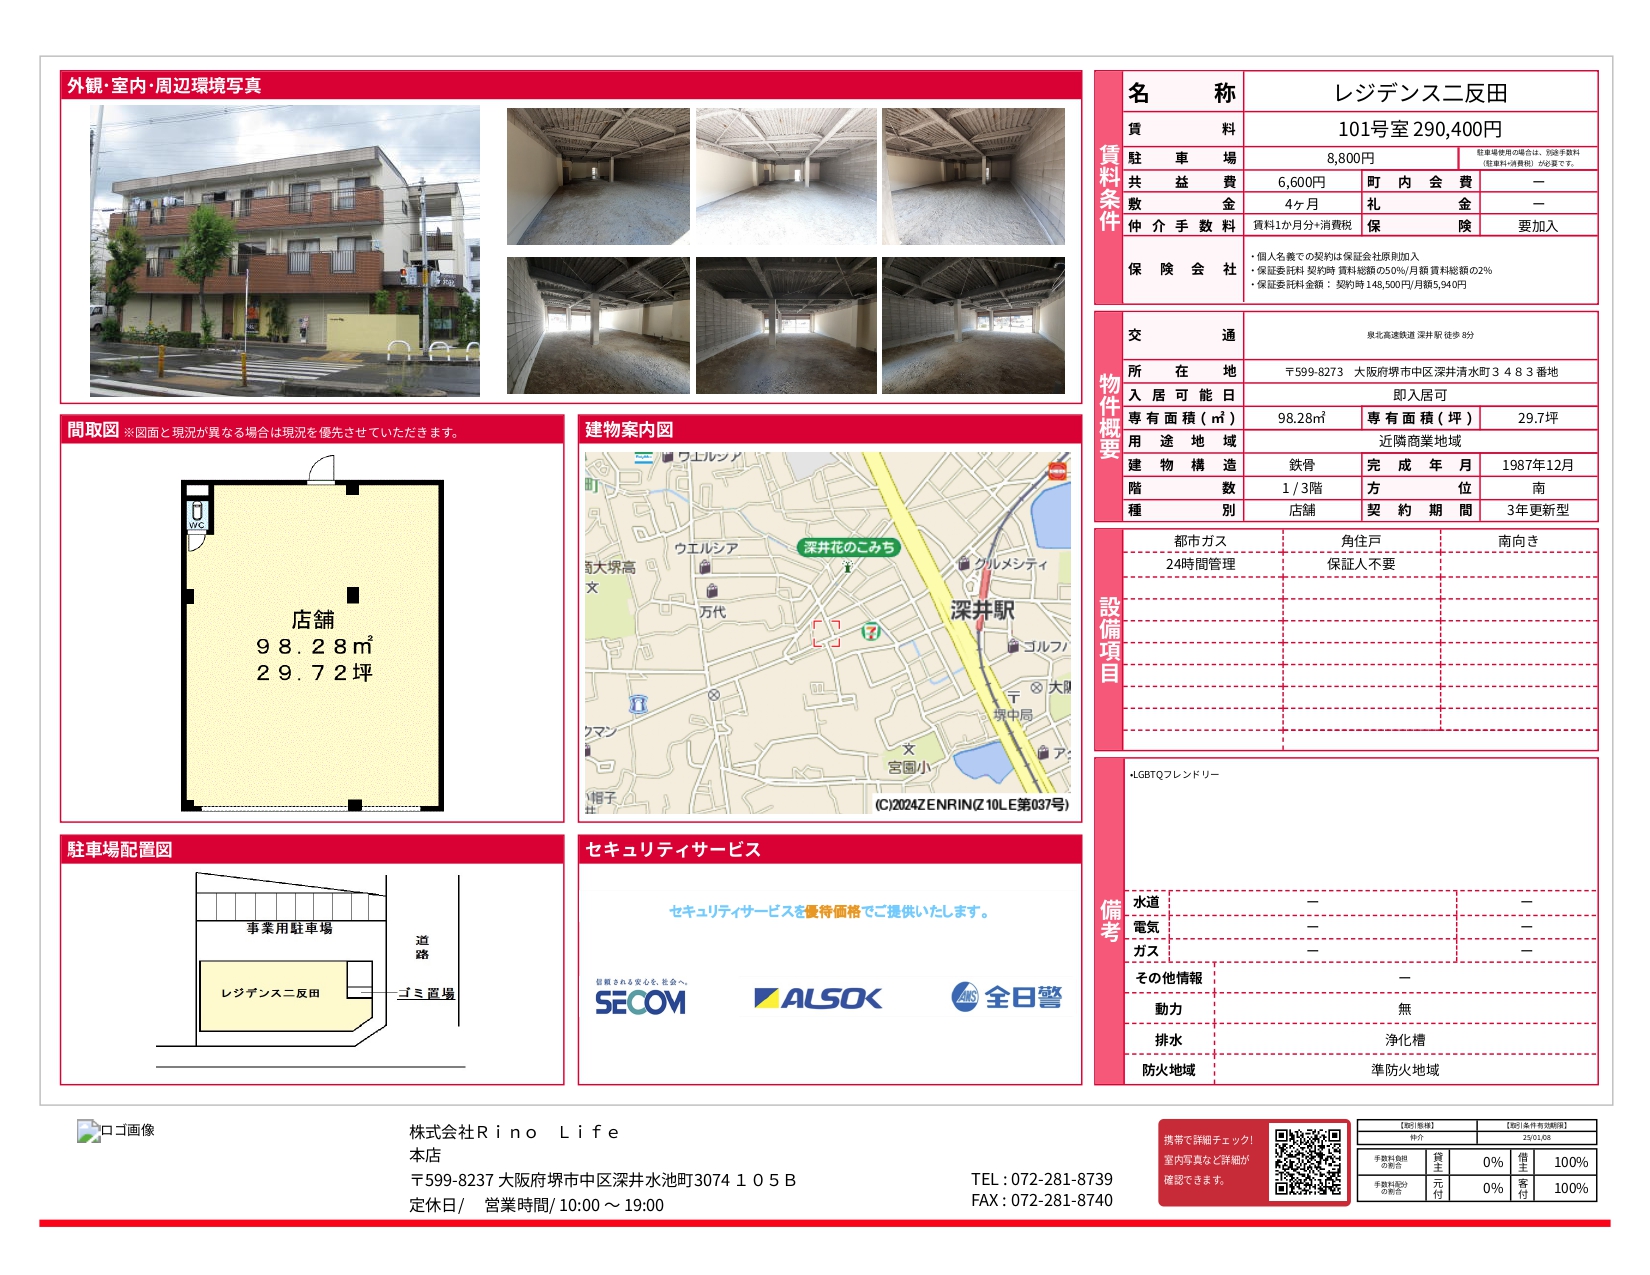Click the LGBTQフレンドリー remark
Viewport: 1650px width, 1275px height.
(x=1174, y=774)
